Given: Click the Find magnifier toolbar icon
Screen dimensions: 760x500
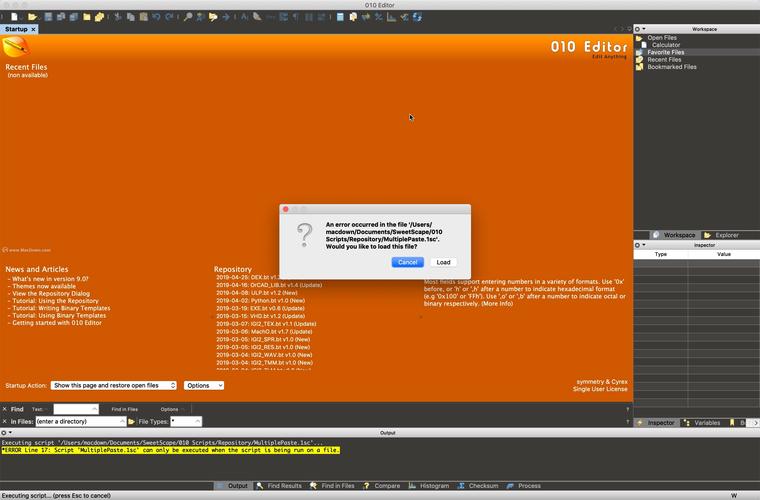Looking at the screenshot, I should [x=188, y=17].
